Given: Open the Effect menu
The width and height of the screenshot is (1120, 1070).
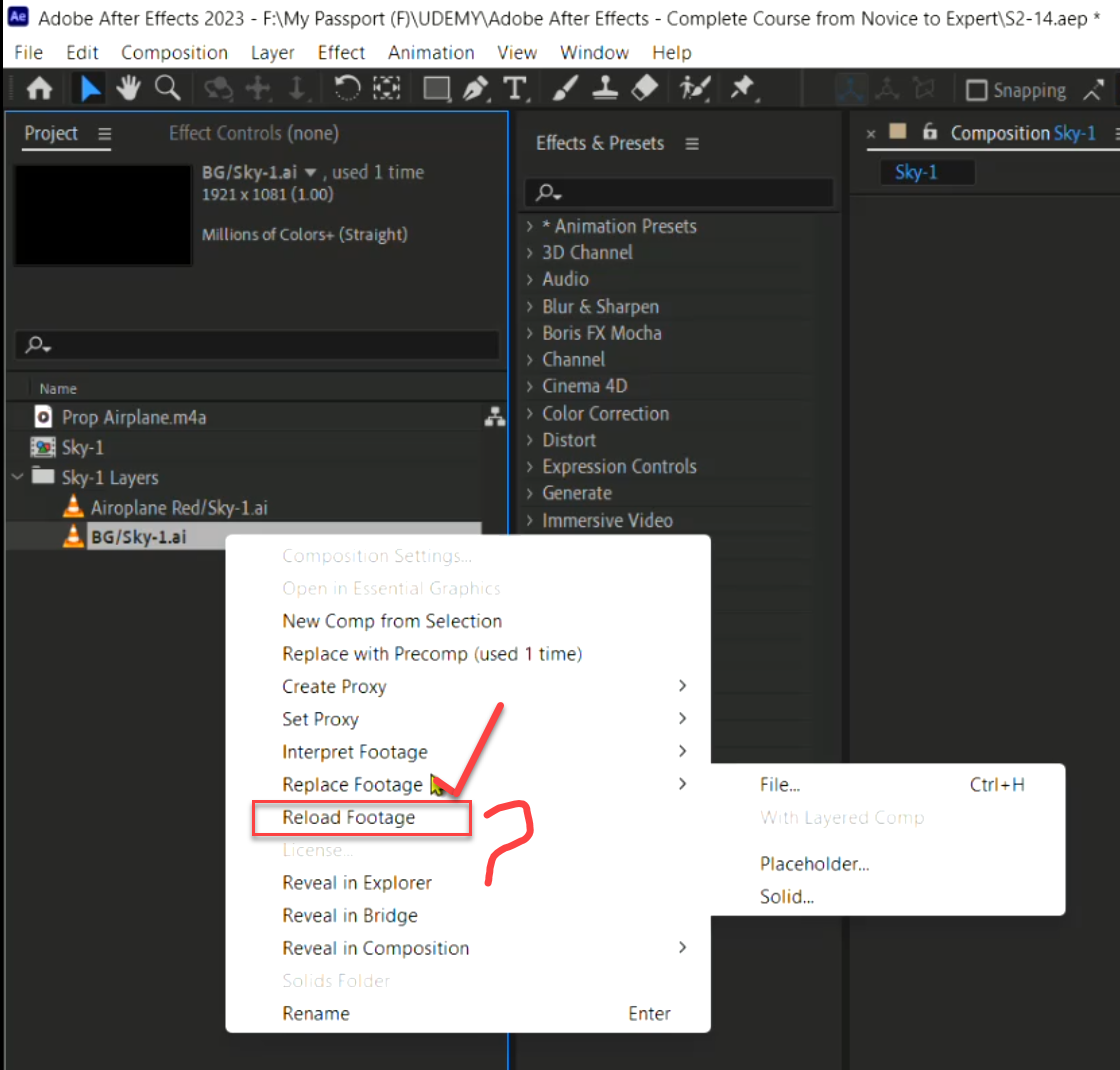Looking at the screenshot, I should tap(340, 52).
